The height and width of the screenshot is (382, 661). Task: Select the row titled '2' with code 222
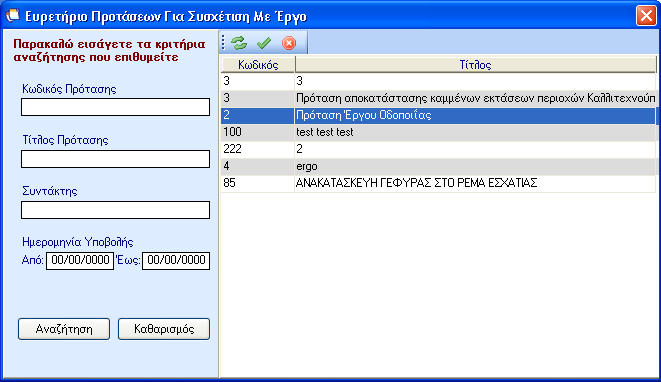(438, 149)
